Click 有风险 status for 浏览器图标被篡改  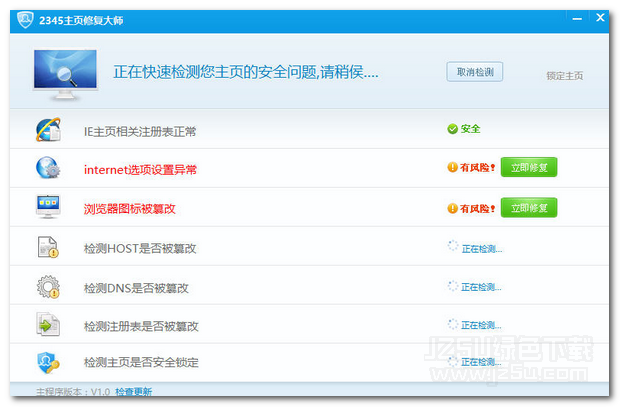click(477, 208)
